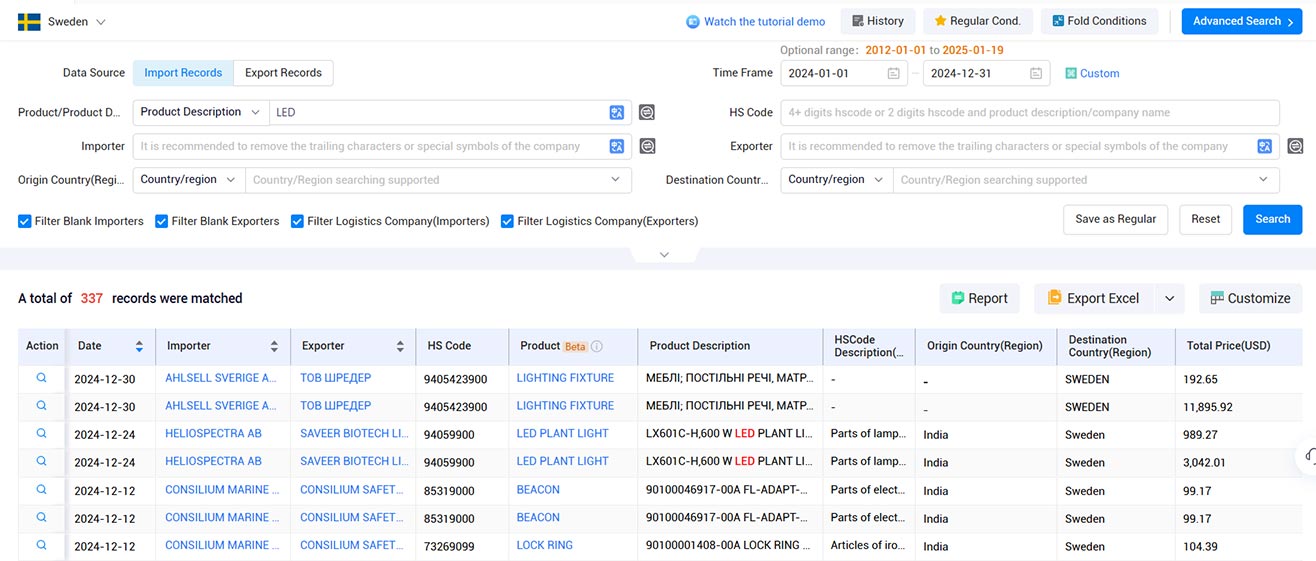Click the Reset button

point(1205,220)
